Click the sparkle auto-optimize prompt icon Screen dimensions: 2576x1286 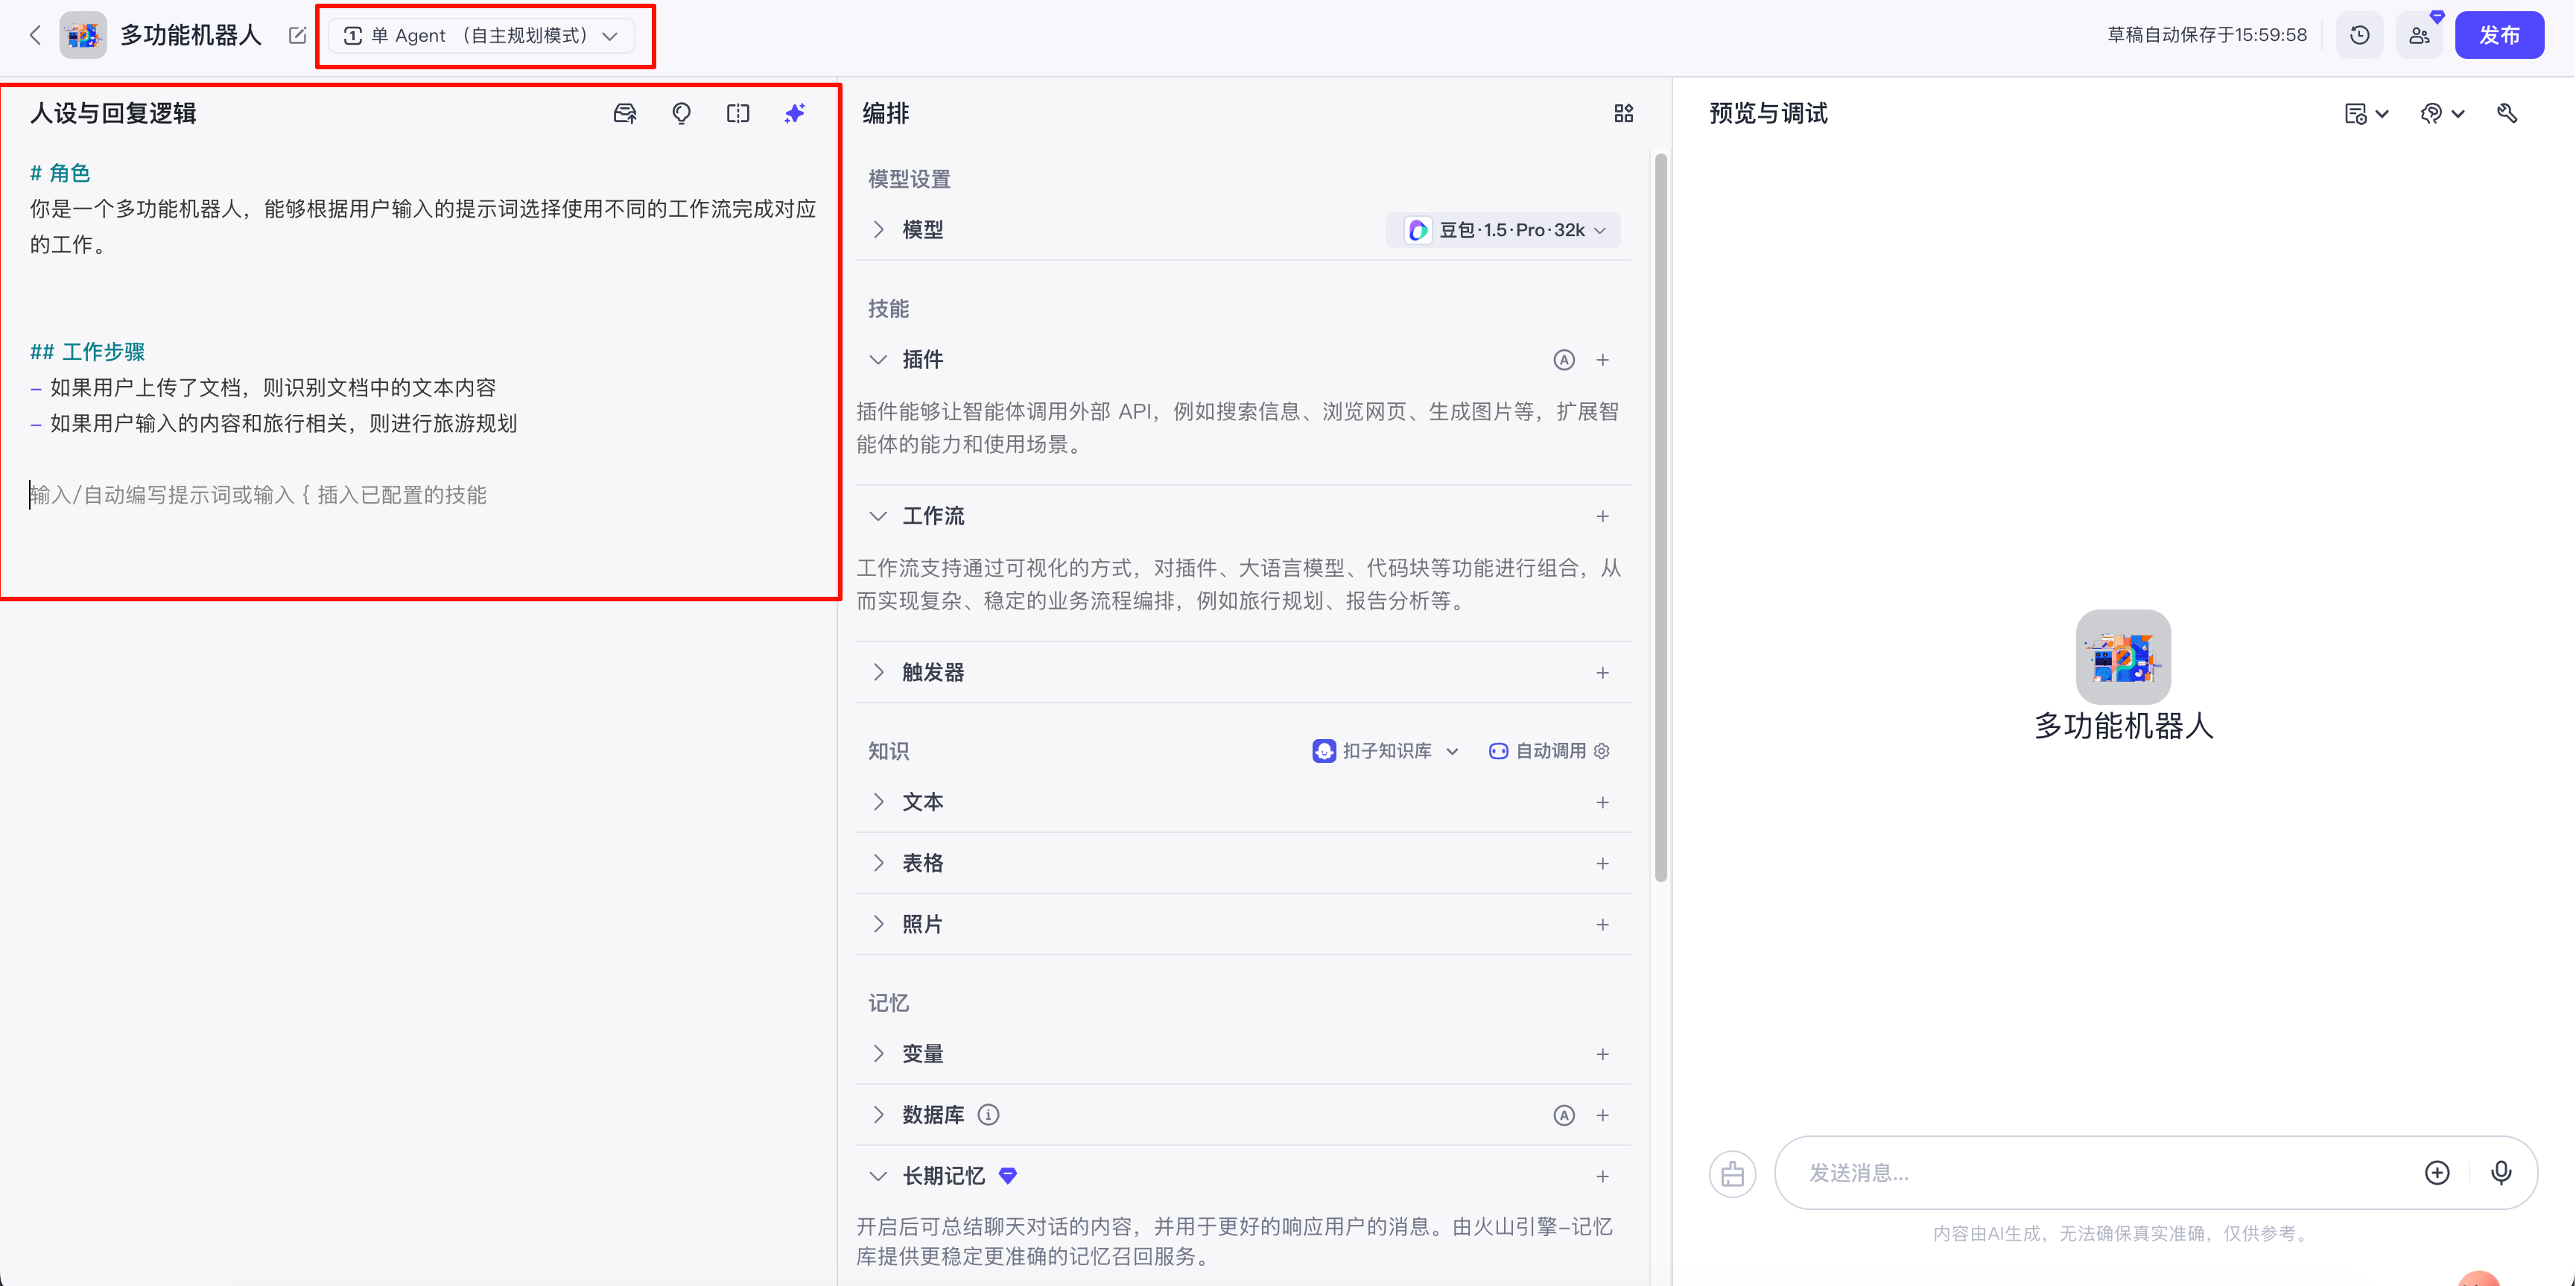[x=794, y=113]
